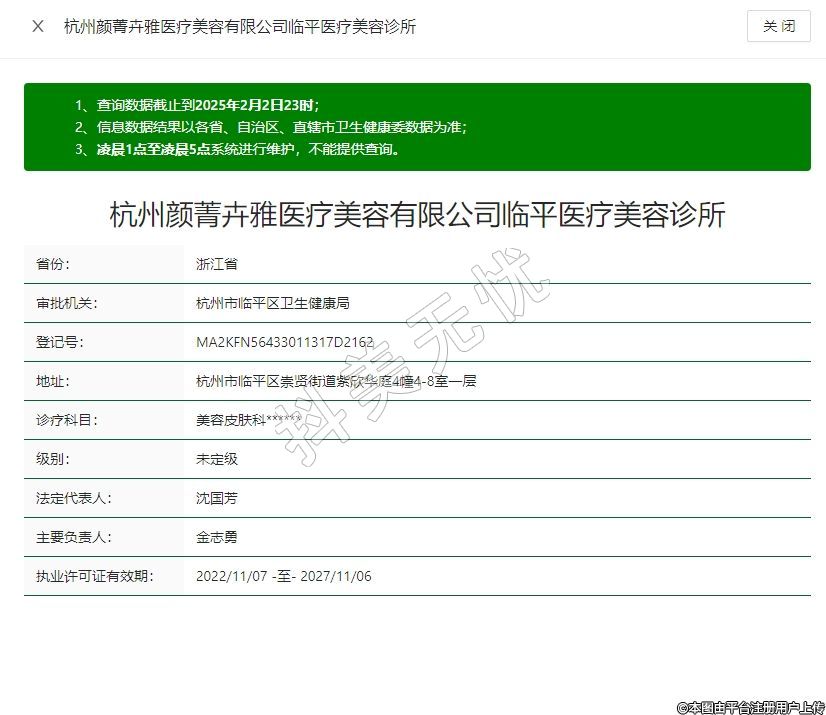Click the 诊疗科目 row label
The image size is (826, 715).
[67, 420]
